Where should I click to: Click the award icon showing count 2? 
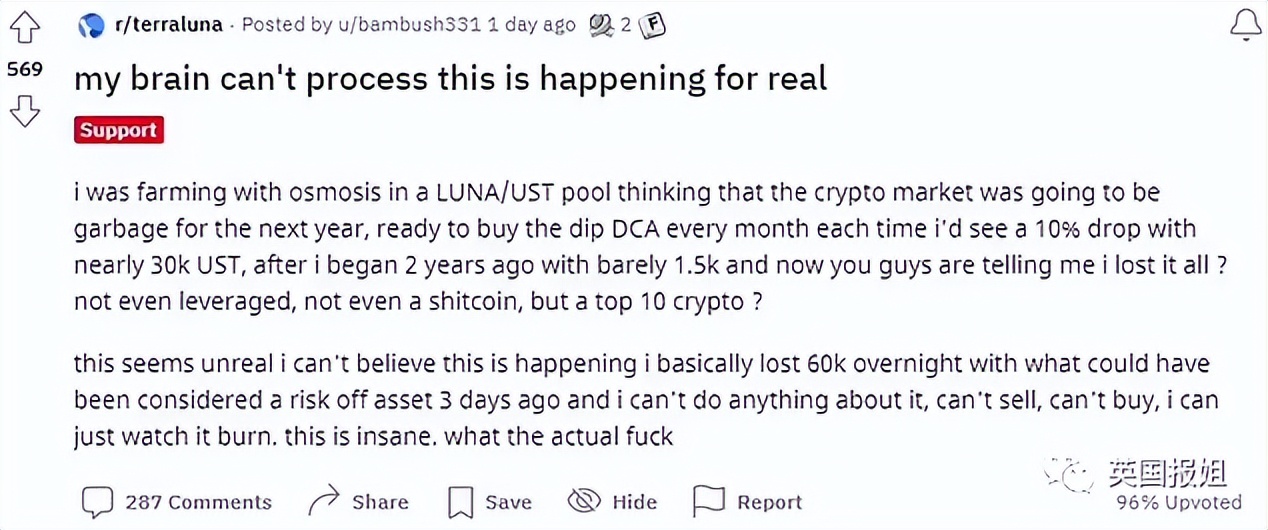[x=601, y=25]
